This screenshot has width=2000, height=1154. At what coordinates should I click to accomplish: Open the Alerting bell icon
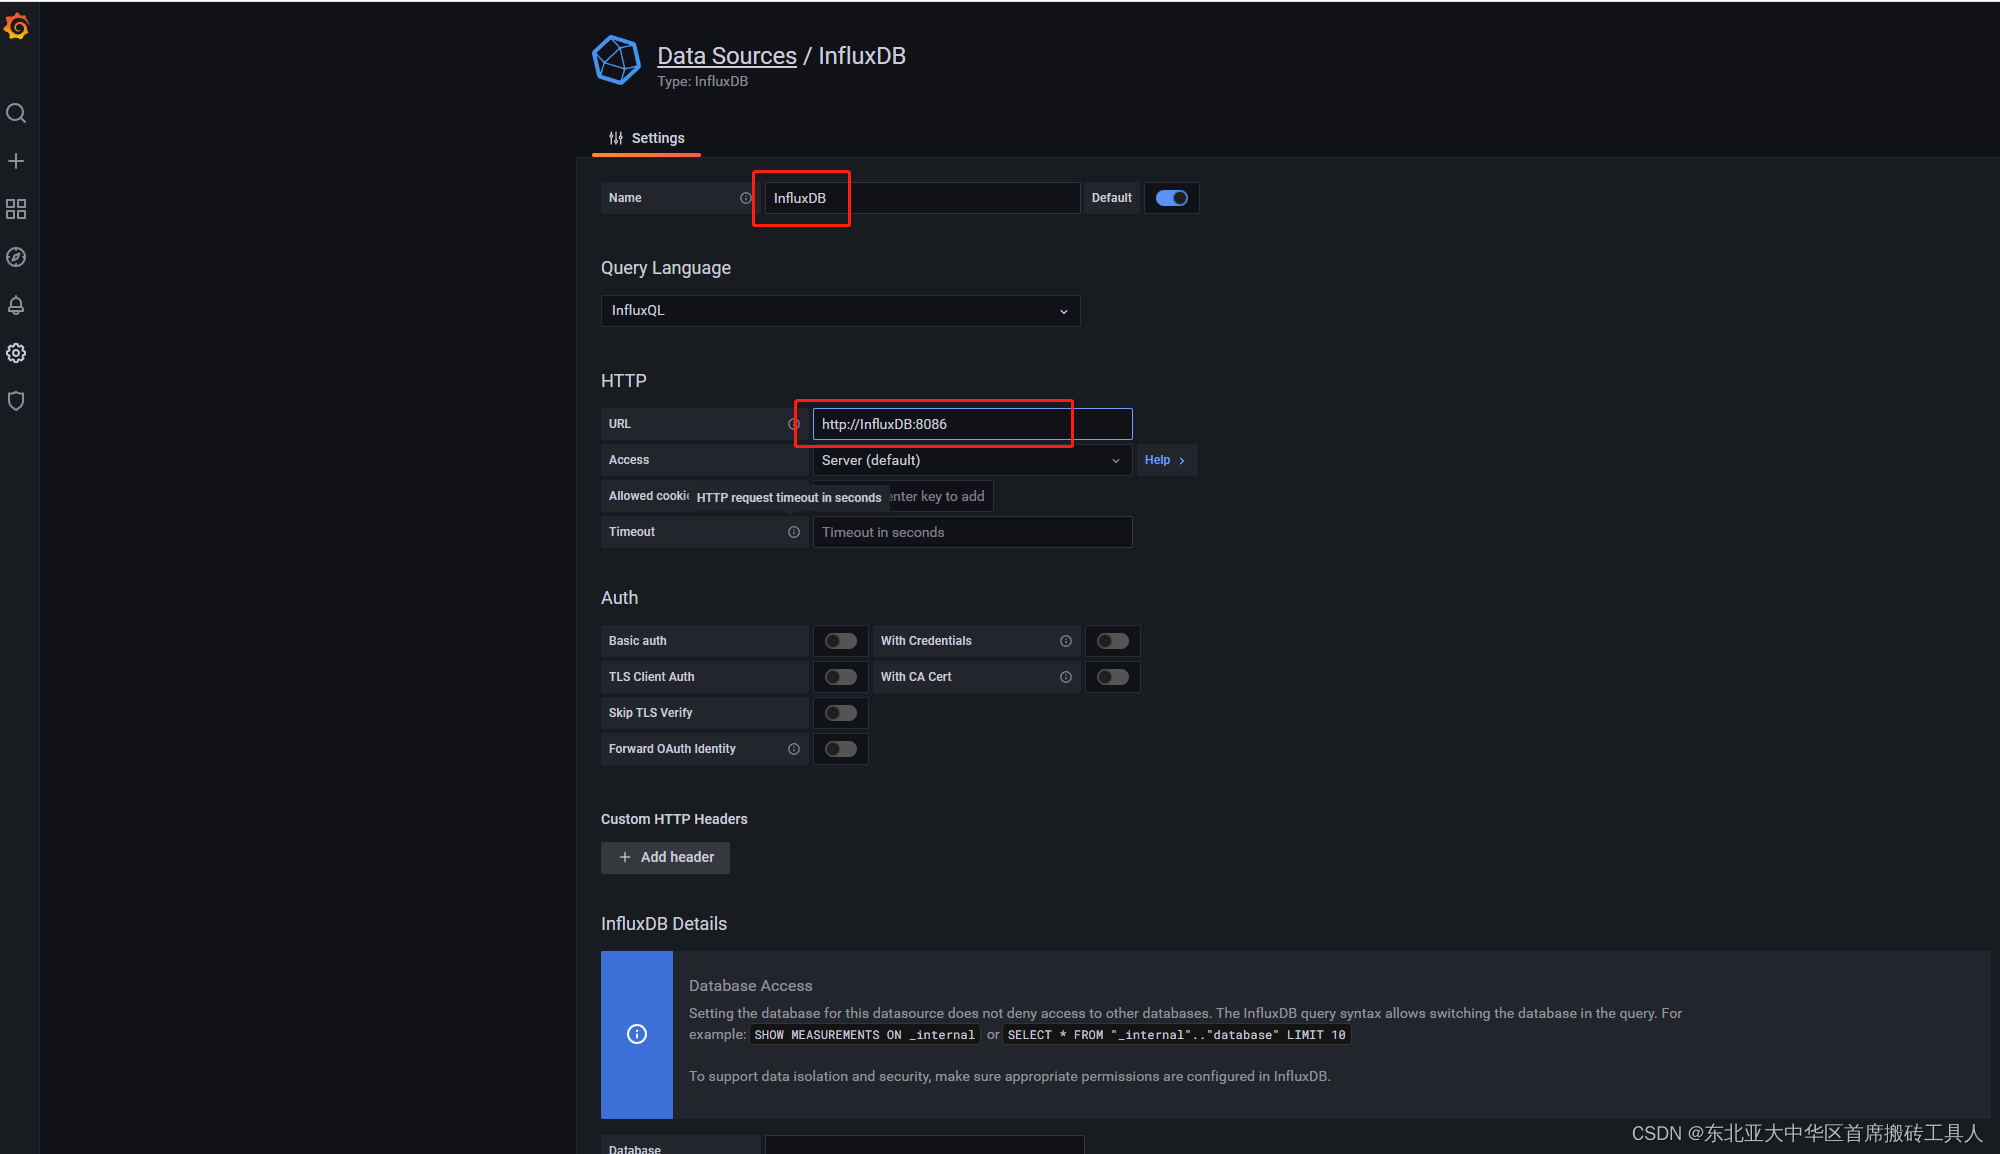coord(16,305)
